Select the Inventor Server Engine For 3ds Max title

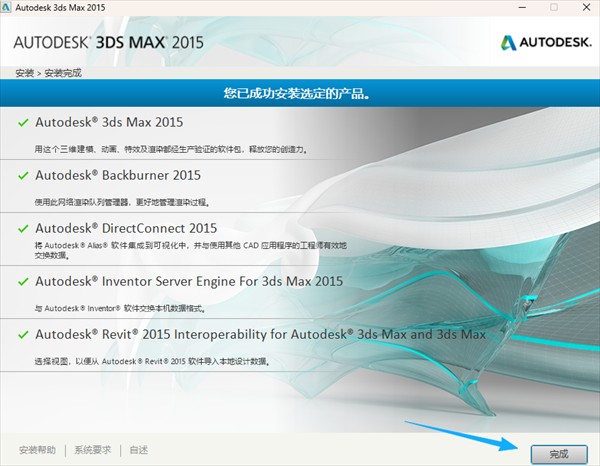(x=189, y=282)
